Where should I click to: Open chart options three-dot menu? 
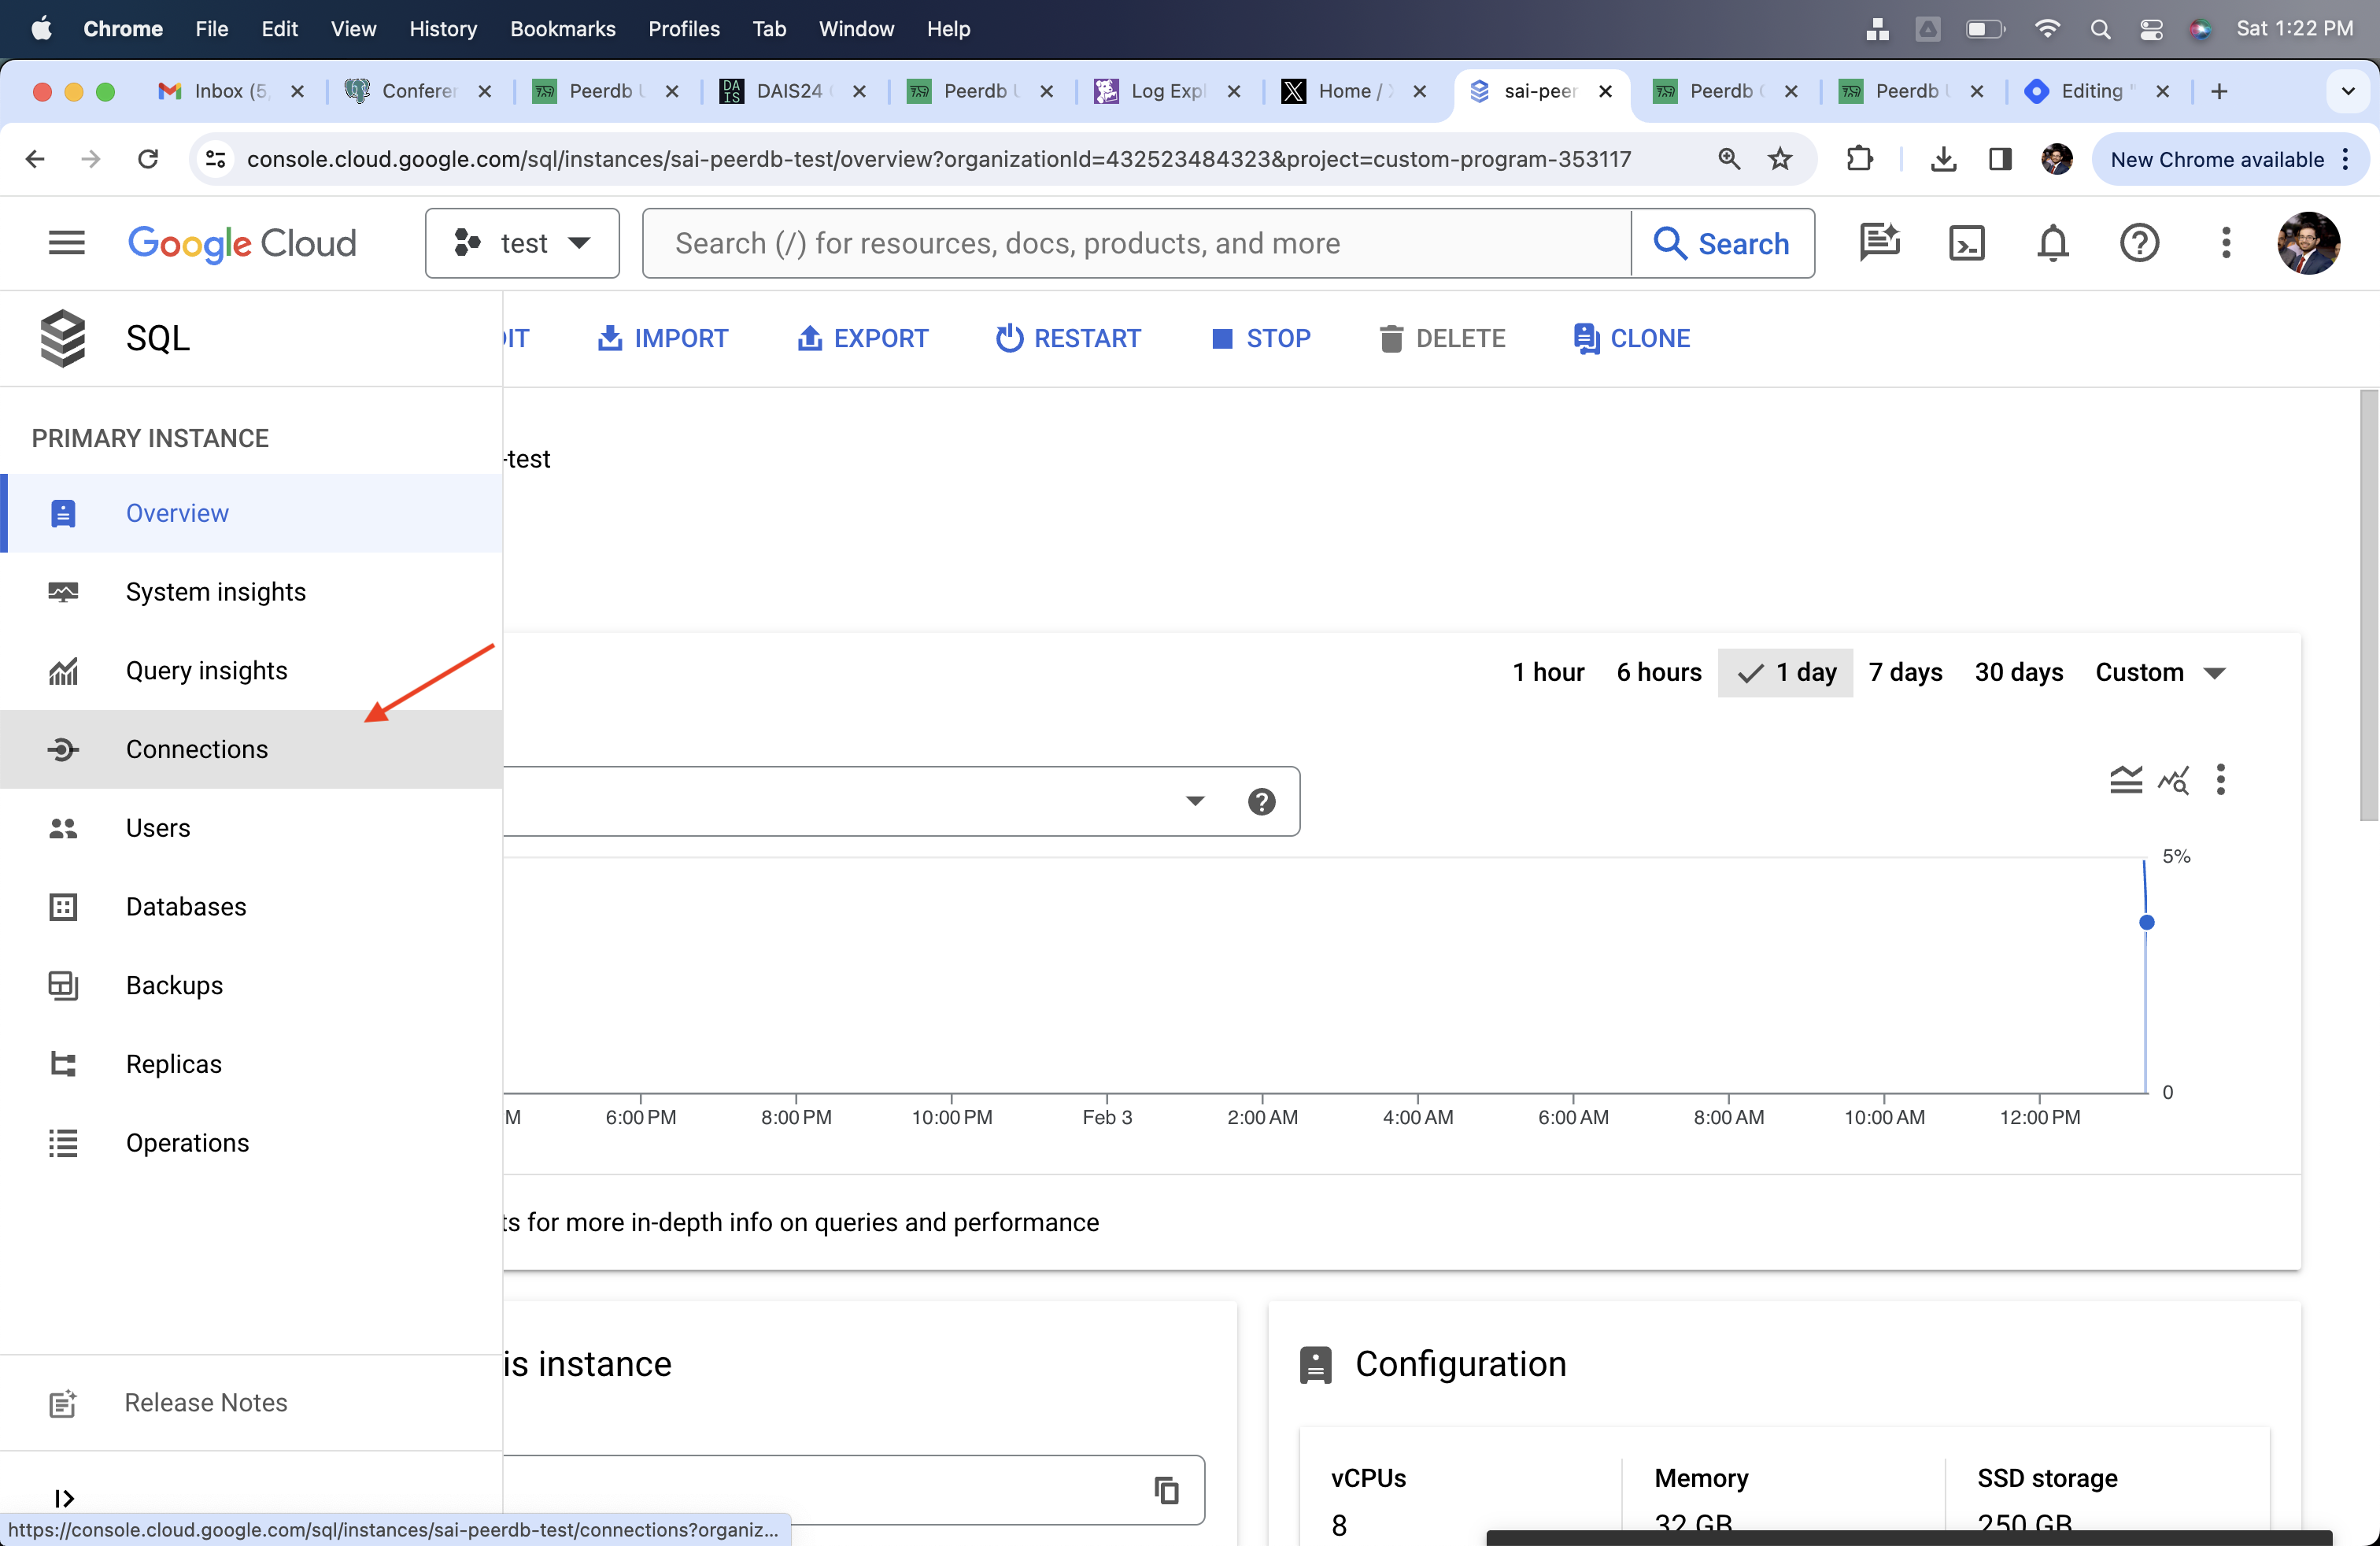pos(2220,780)
